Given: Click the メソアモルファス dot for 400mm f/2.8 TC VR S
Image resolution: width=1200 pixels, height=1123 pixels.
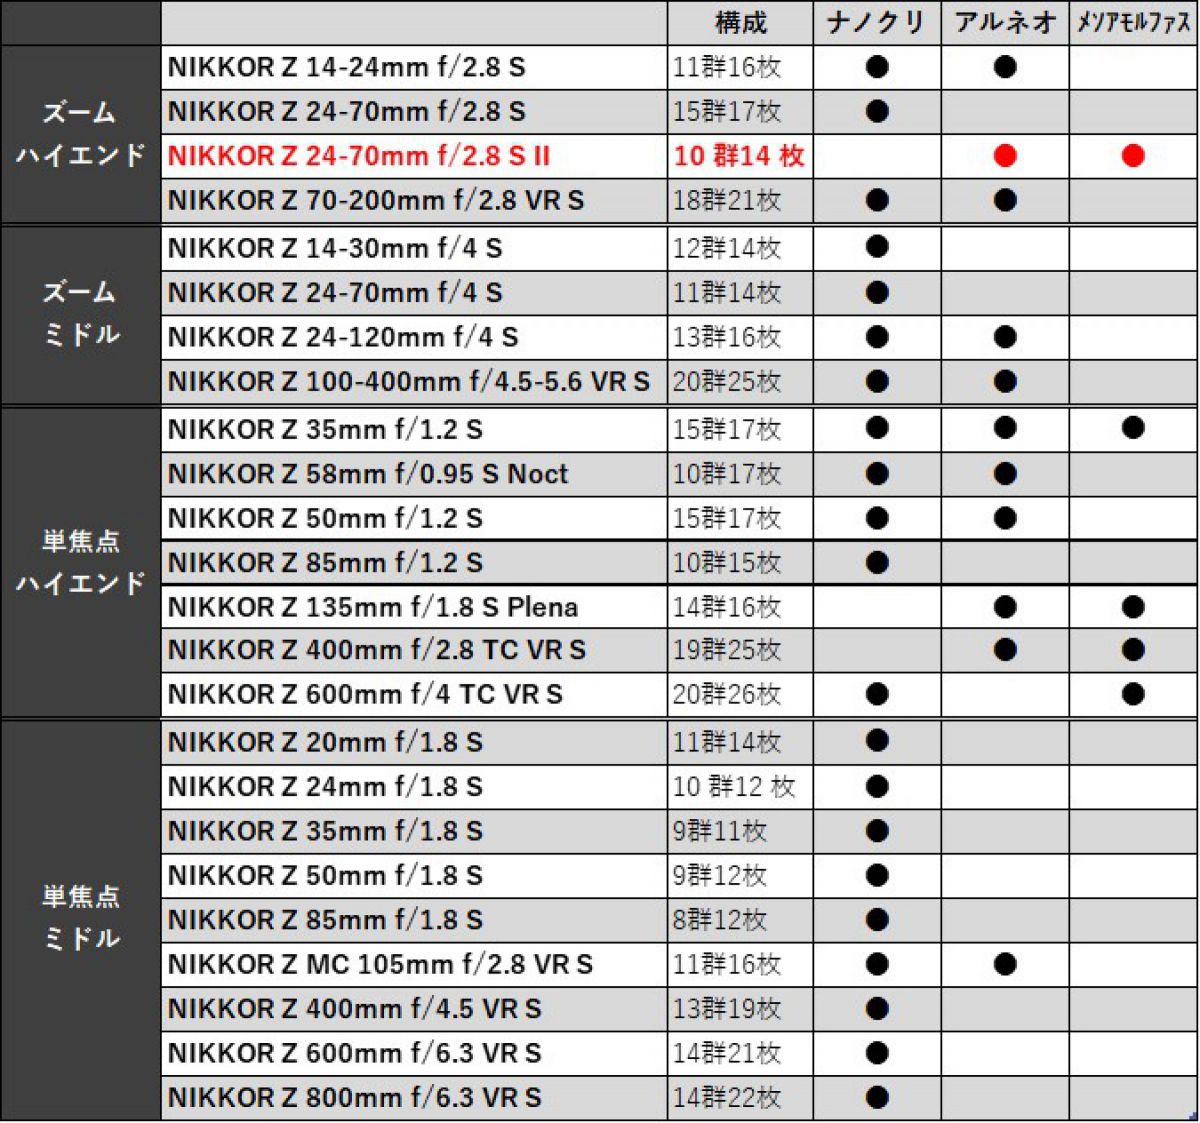Looking at the screenshot, I should pyautogui.click(x=1133, y=650).
